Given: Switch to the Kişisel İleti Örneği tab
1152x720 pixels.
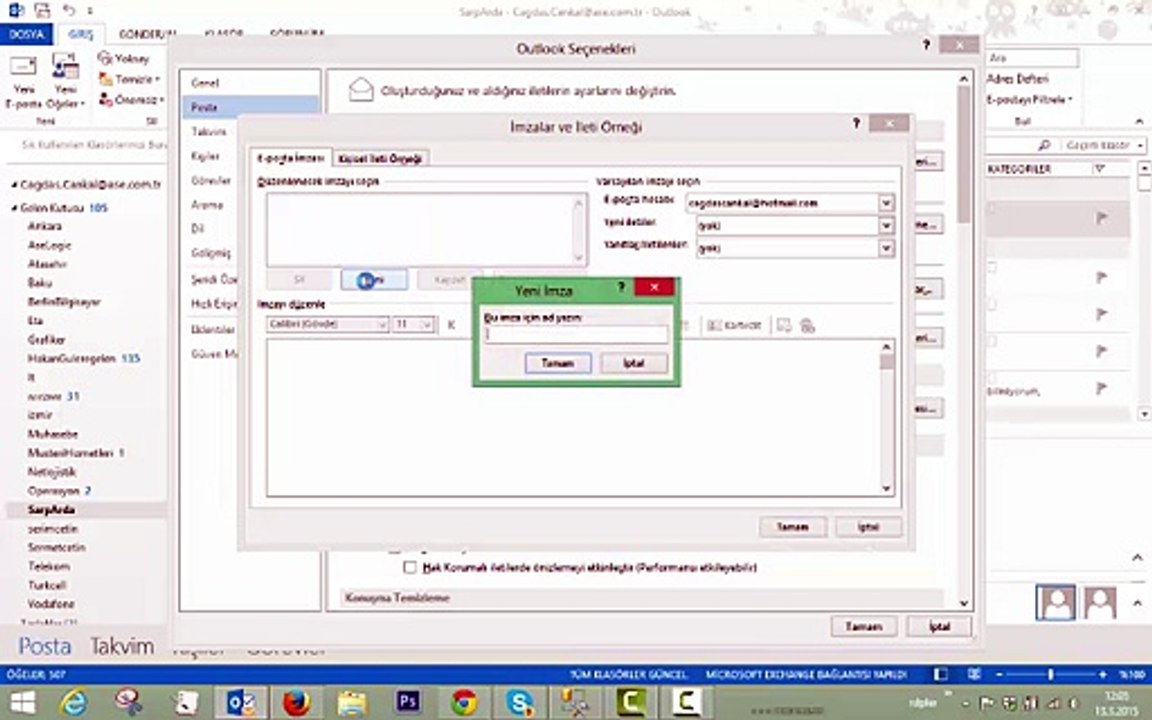Looking at the screenshot, I should (x=380, y=159).
